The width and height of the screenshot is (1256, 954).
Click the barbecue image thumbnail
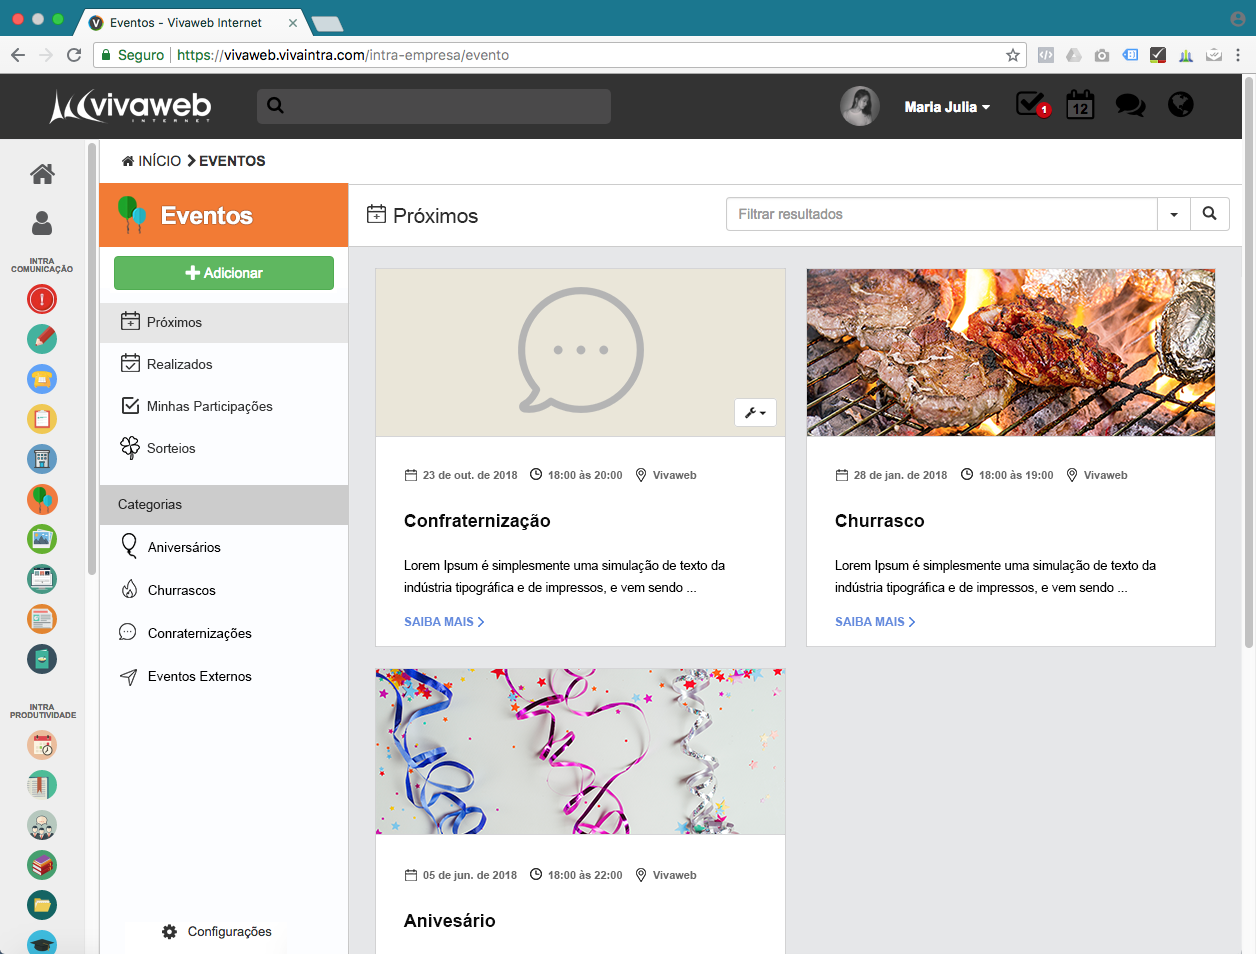[1010, 352]
